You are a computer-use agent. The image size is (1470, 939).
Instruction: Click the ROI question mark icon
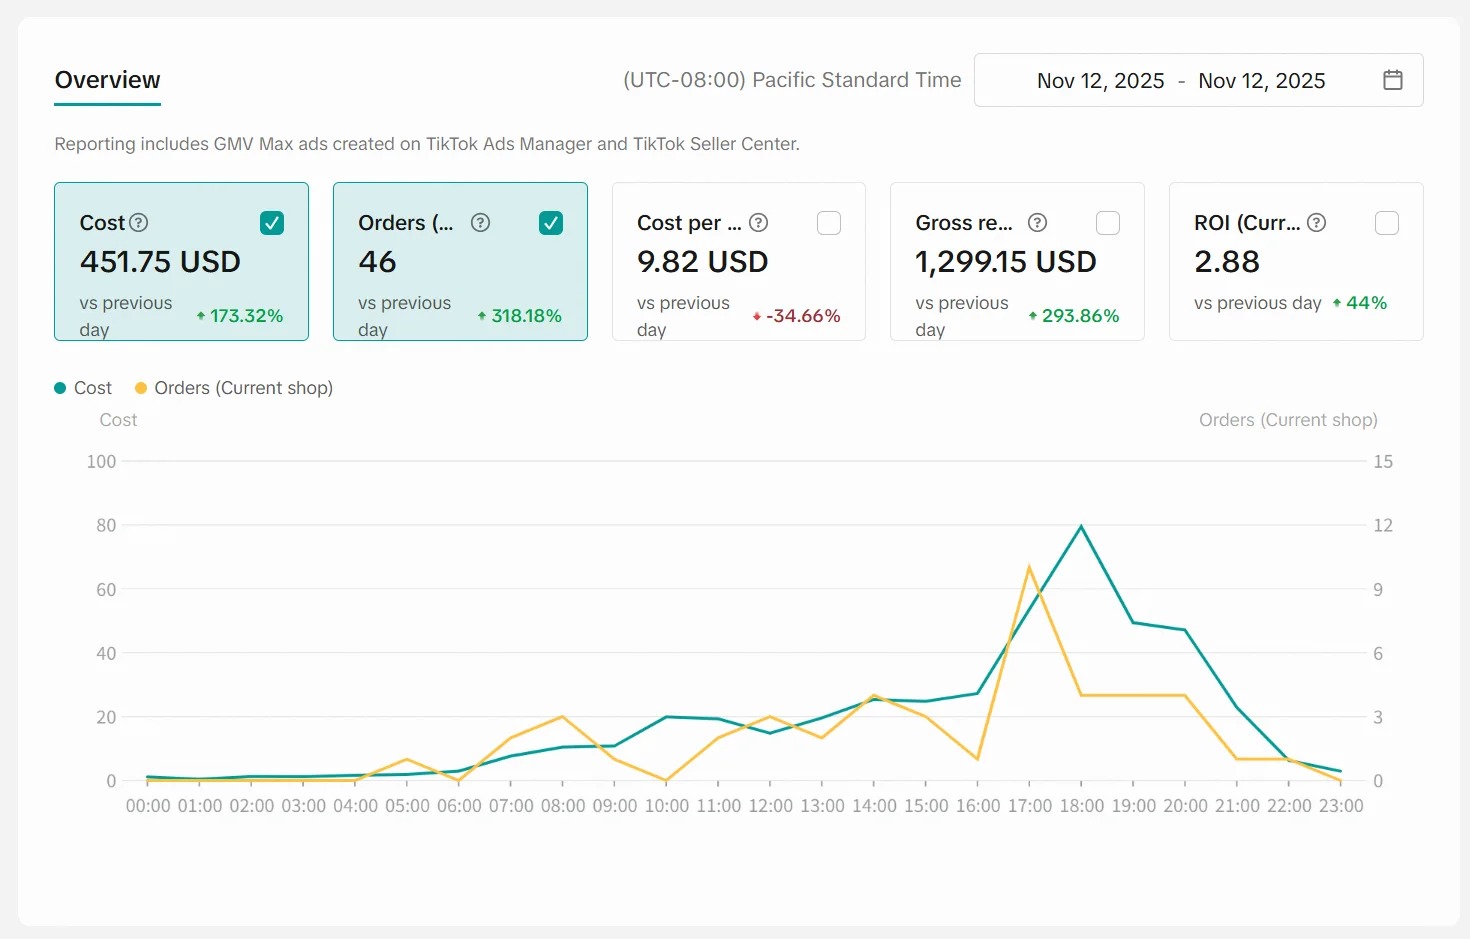[1316, 222]
